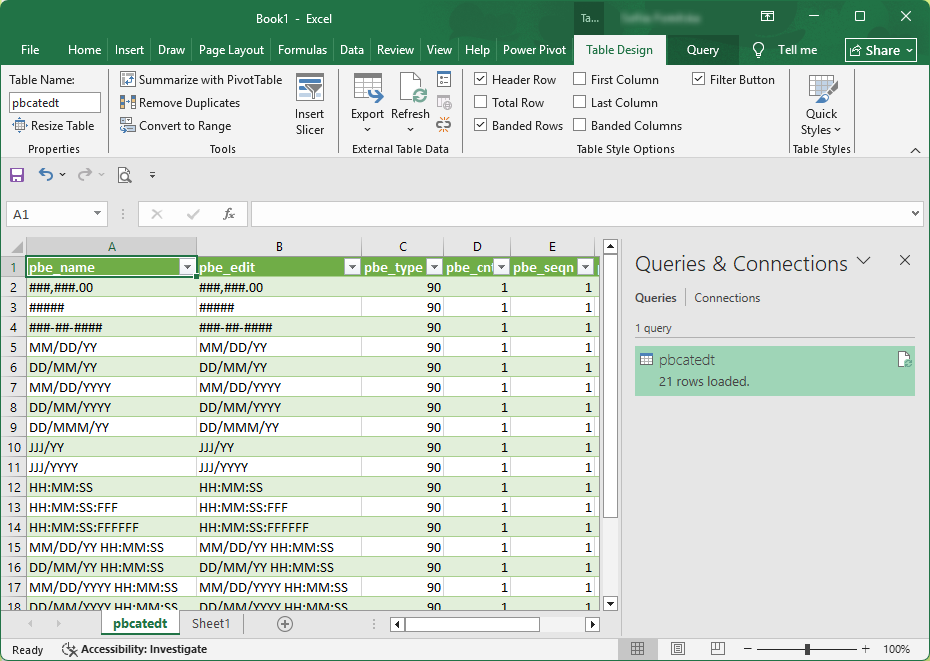Open the pbe_name column filter dropdown
The width and height of the screenshot is (930, 661).
[x=186, y=267]
